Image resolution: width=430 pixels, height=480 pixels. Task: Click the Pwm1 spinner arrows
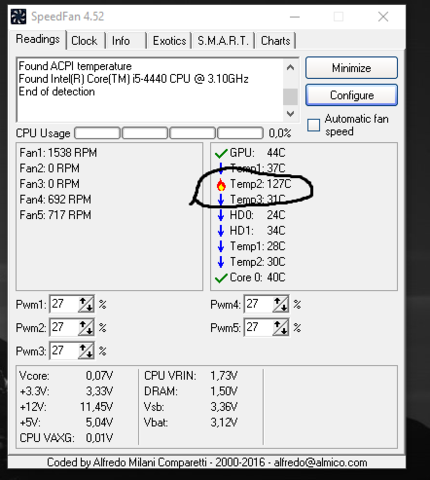coord(86,304)
